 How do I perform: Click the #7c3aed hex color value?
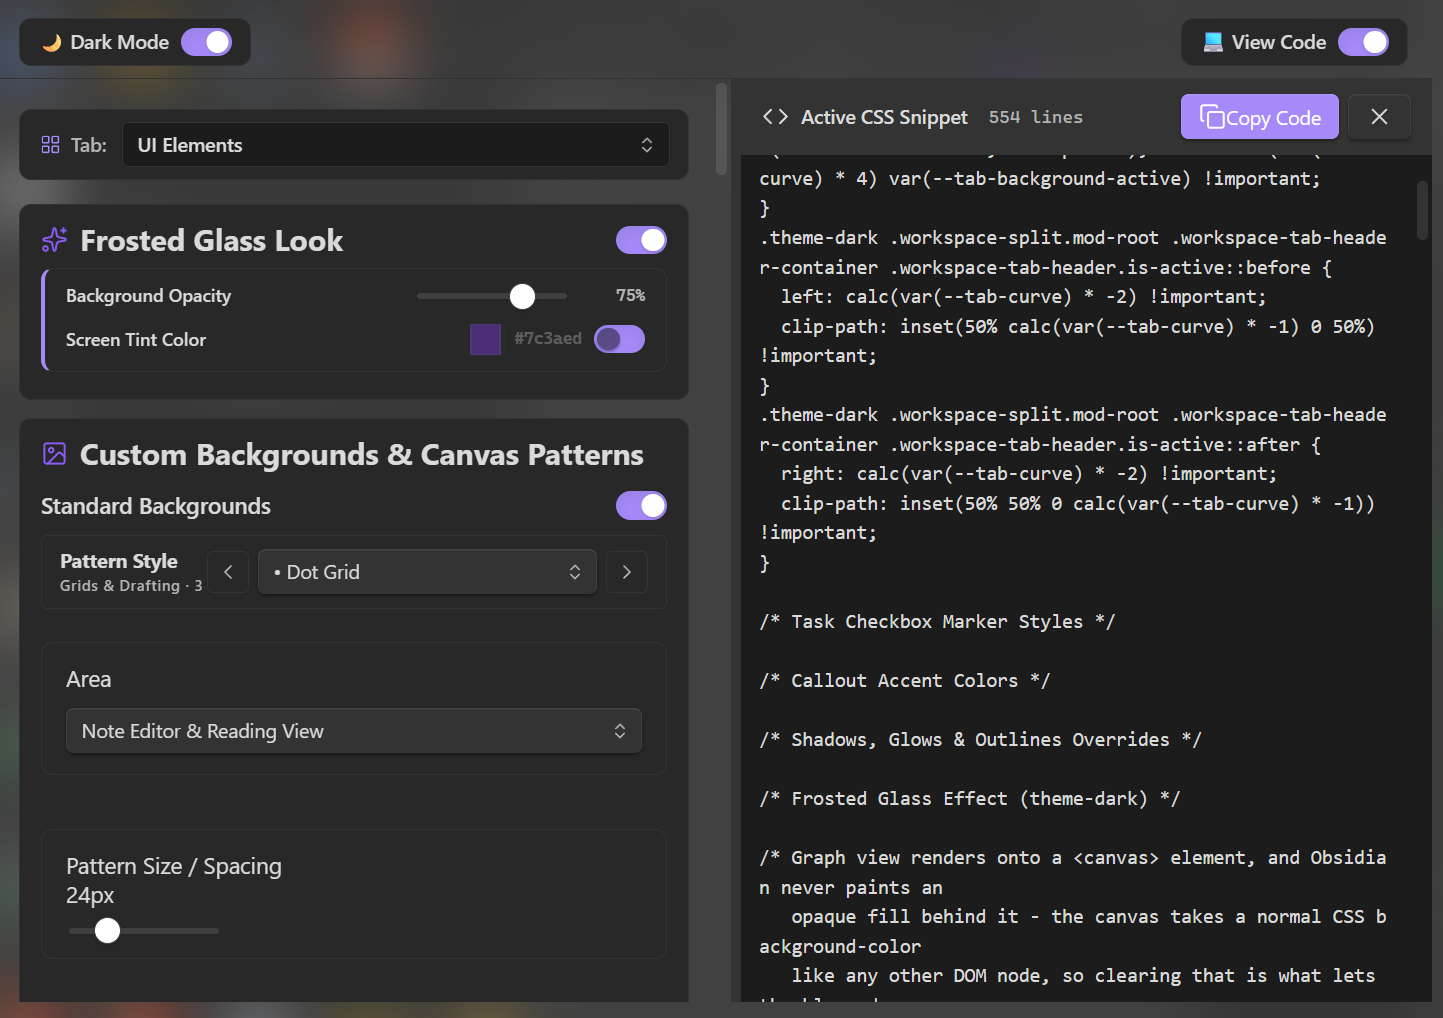pos(548,339)
